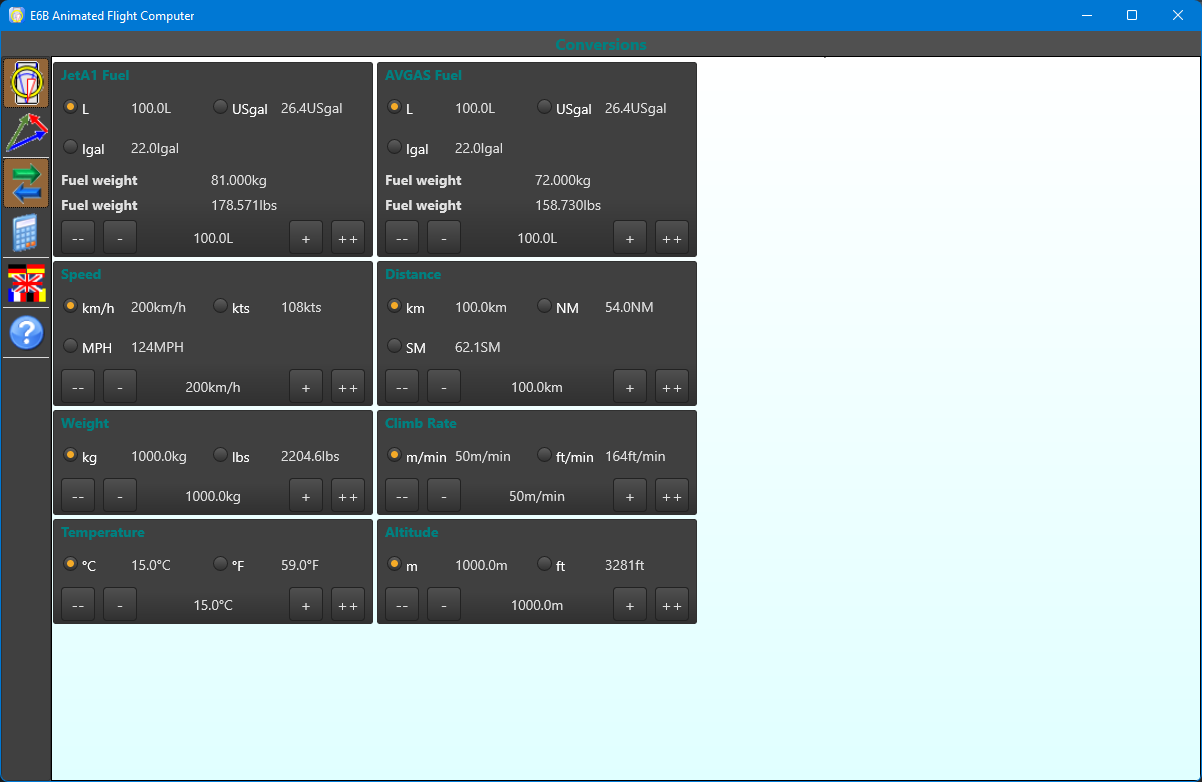Select the green-blue conversions arrows icon
Viewport: 1202px width, 782px height.
point(26,183)
